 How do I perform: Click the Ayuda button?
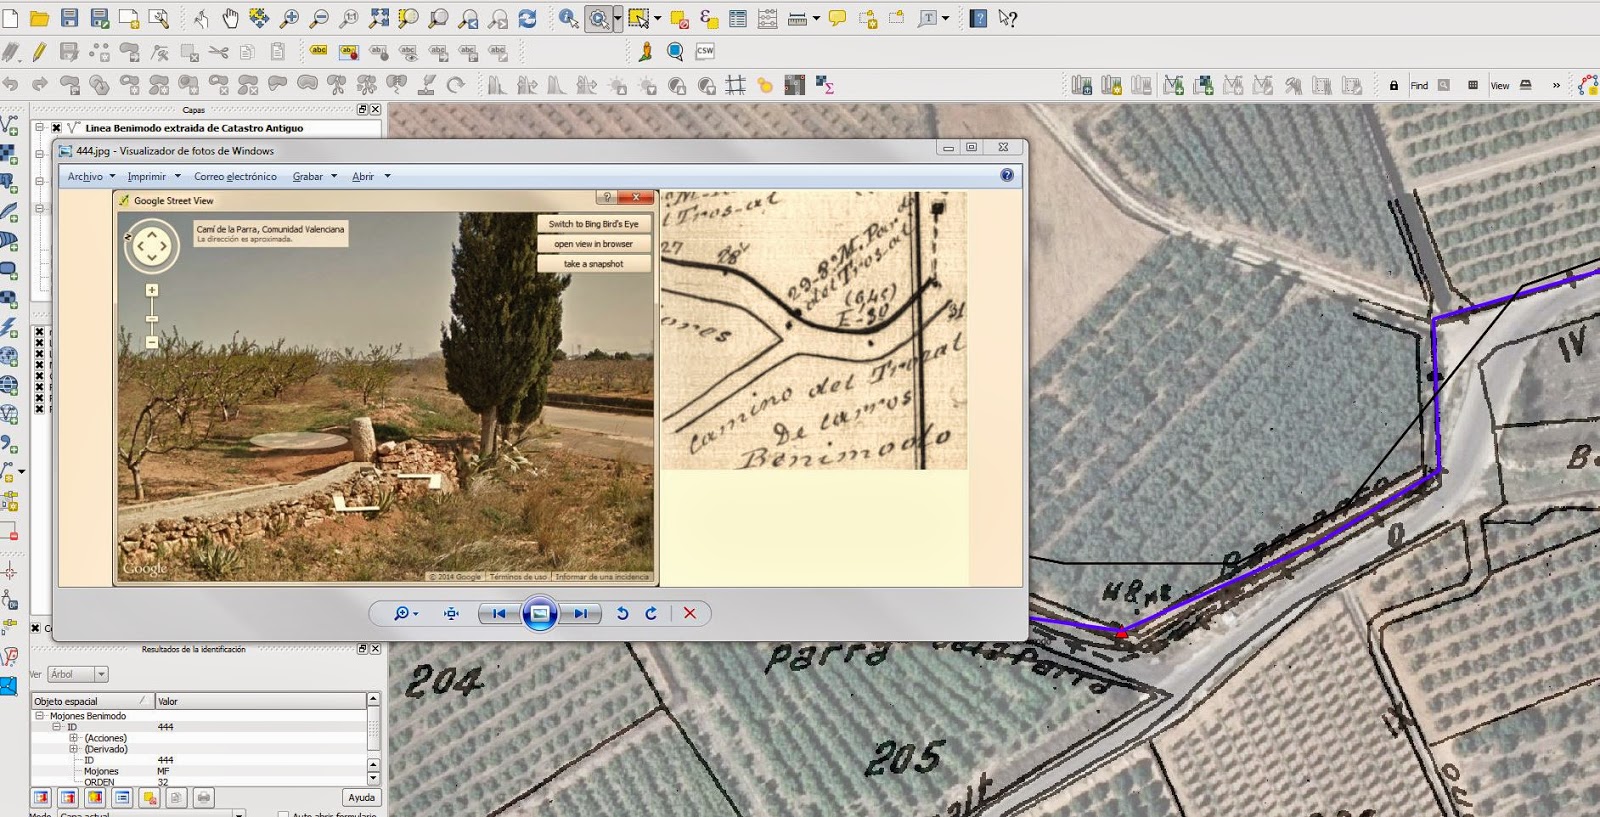pyautogui.click(x=361, y=797)
